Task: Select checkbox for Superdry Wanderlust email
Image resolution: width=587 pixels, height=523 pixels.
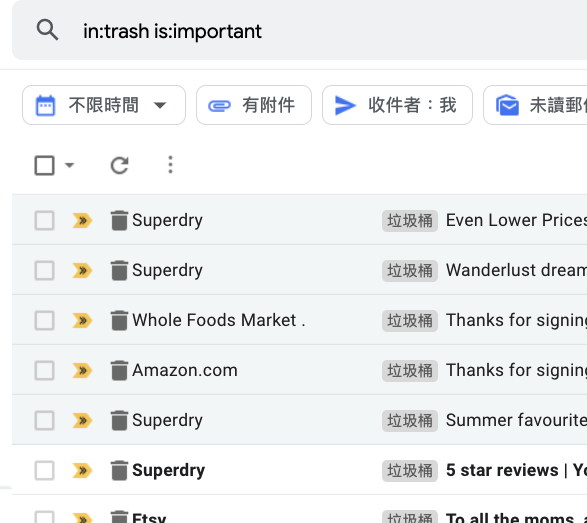Action: [45, 270]
